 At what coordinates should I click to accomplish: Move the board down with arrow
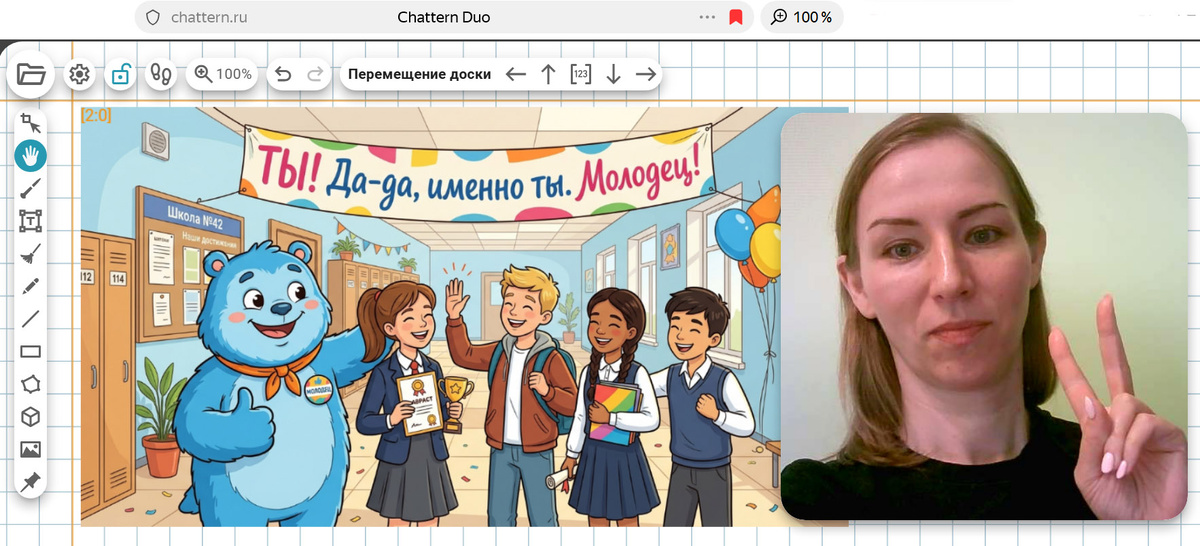[x=614, y=74]
